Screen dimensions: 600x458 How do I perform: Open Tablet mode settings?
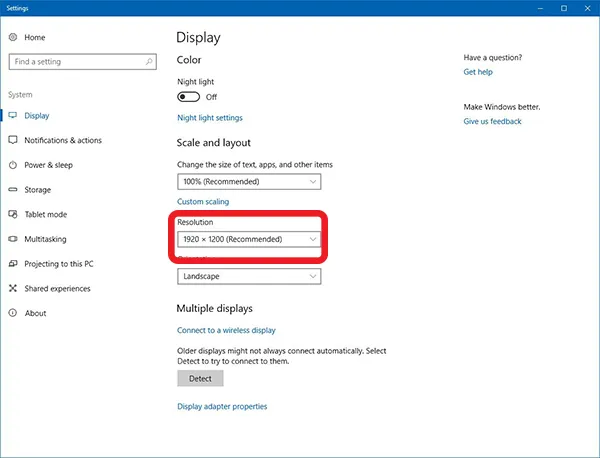point(46,214)
